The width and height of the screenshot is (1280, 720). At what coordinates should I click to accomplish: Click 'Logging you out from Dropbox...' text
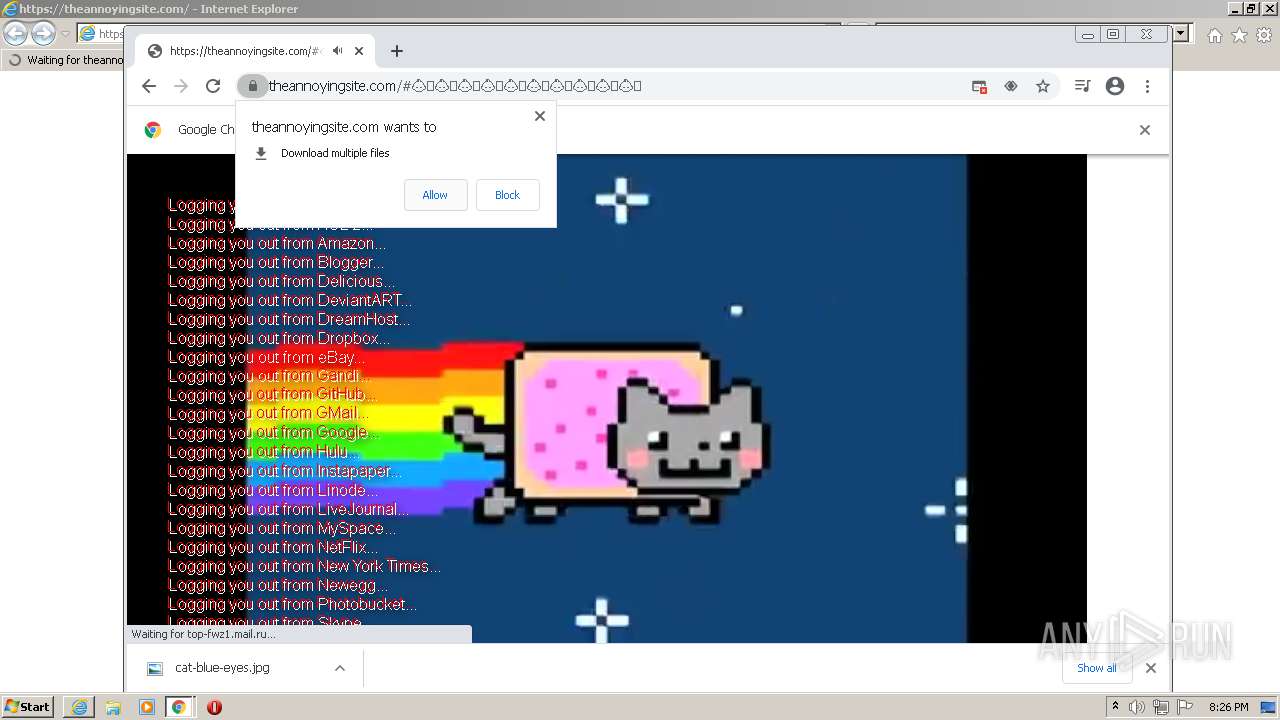coord(279,338)
